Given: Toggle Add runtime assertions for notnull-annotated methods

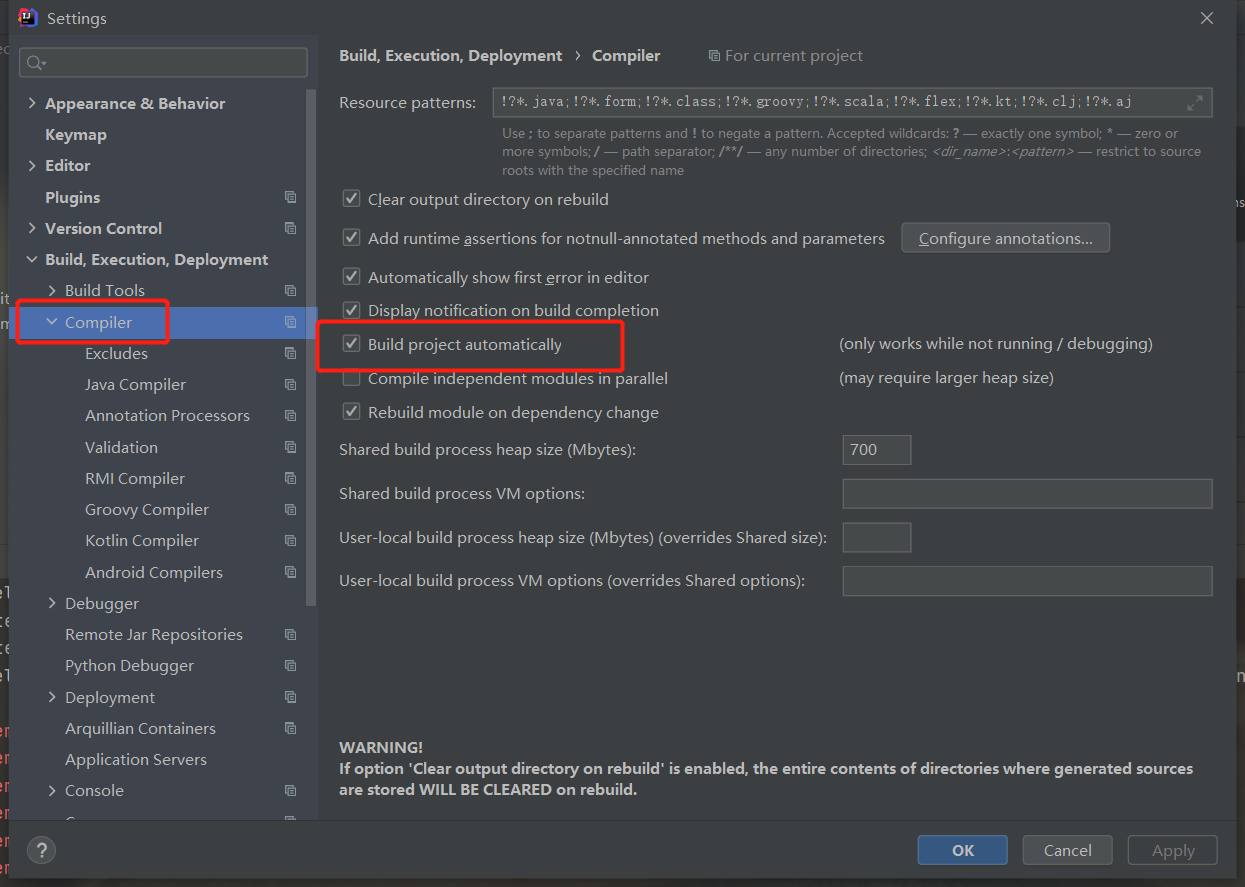Looking at the screenshot, I should 351,238.
